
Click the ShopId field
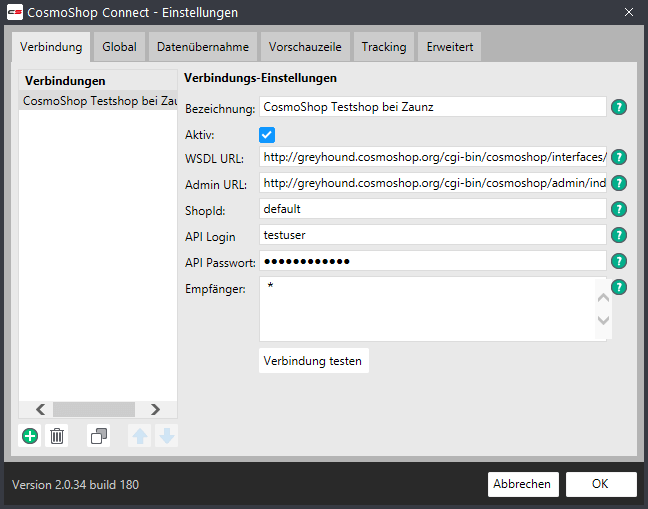pos(433,209)
